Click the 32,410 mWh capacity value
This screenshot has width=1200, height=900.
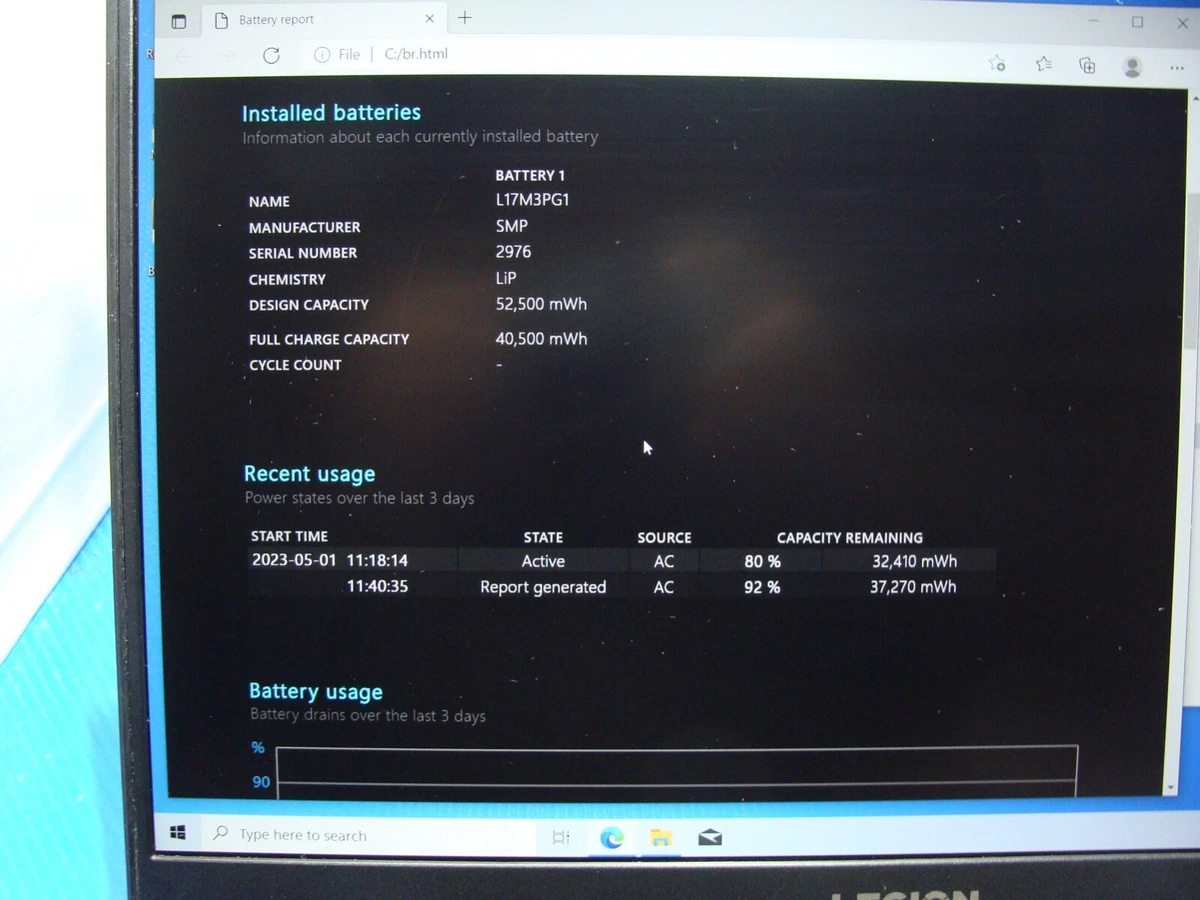(914, 562)
